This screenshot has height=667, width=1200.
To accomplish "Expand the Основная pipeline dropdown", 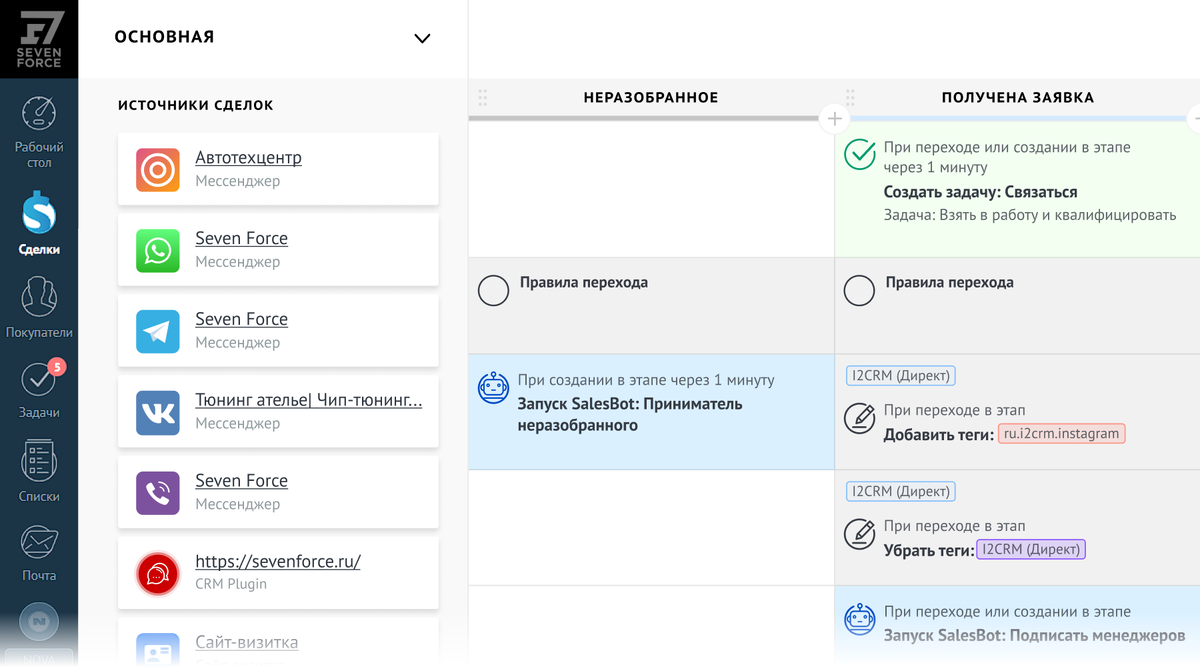I will click(422, 39).
